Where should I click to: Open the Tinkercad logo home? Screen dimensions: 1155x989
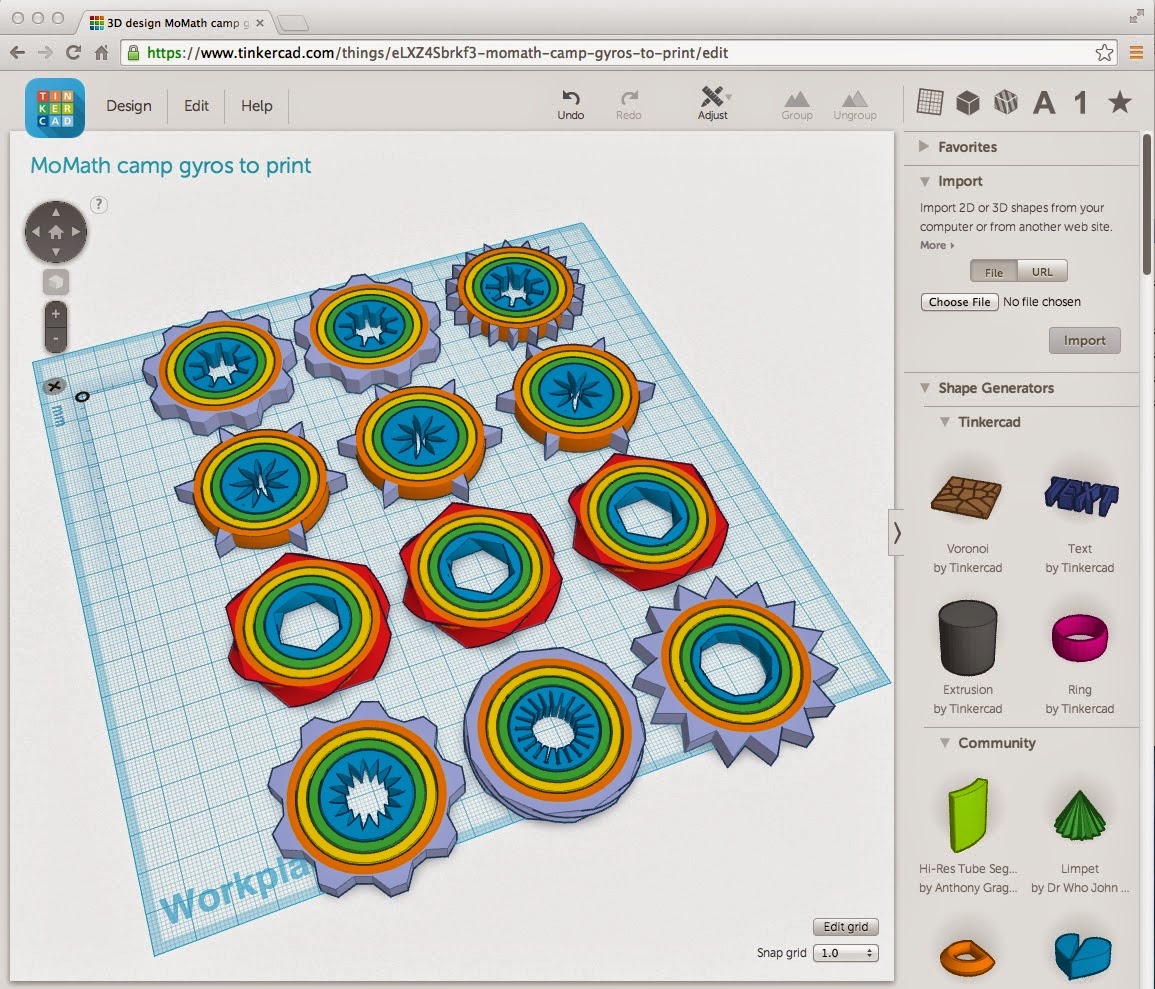pyautogui.click(x=55, y=108)
